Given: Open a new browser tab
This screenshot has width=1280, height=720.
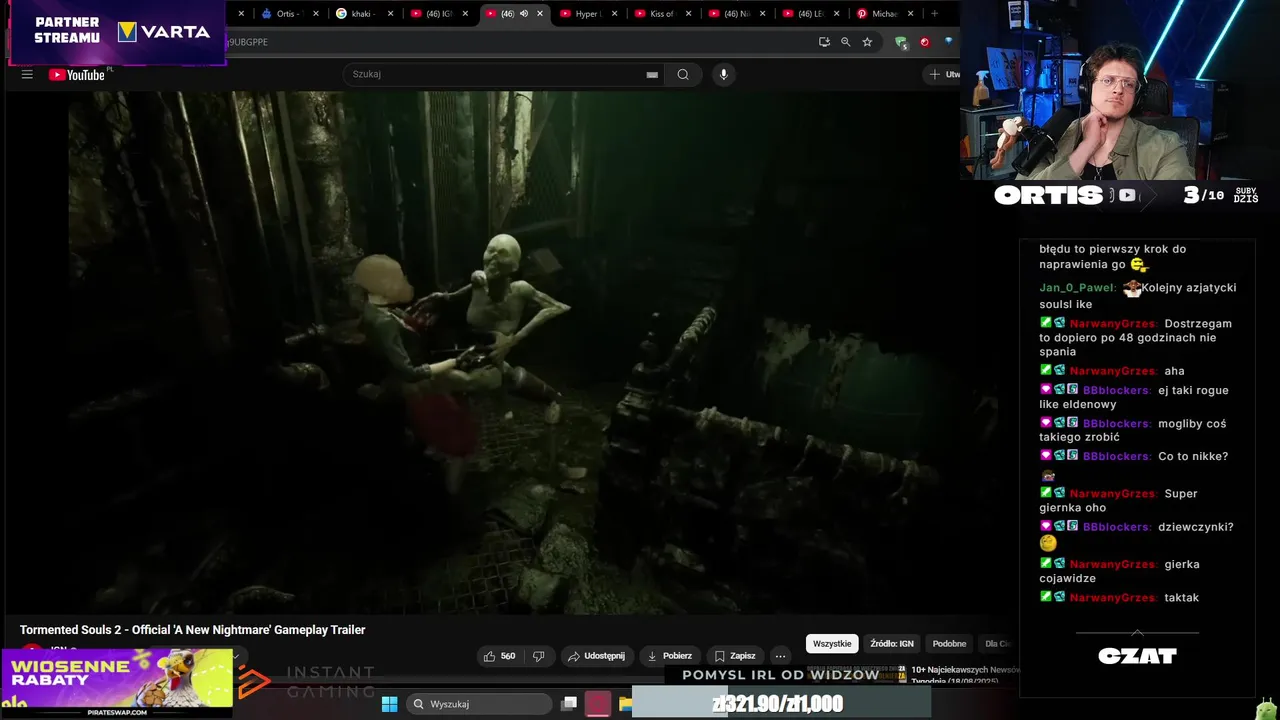Looking at the screenshot, I should (x=935, y=14).
